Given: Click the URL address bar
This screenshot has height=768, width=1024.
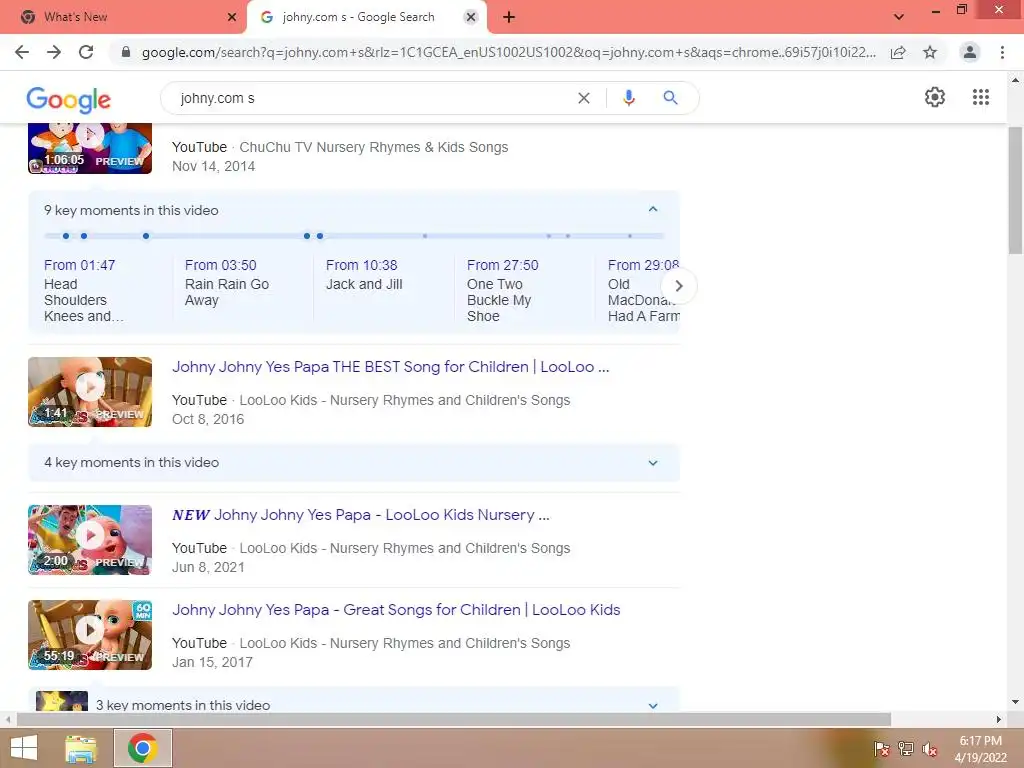Looking at the screenshot, I should tap(509, 52).
